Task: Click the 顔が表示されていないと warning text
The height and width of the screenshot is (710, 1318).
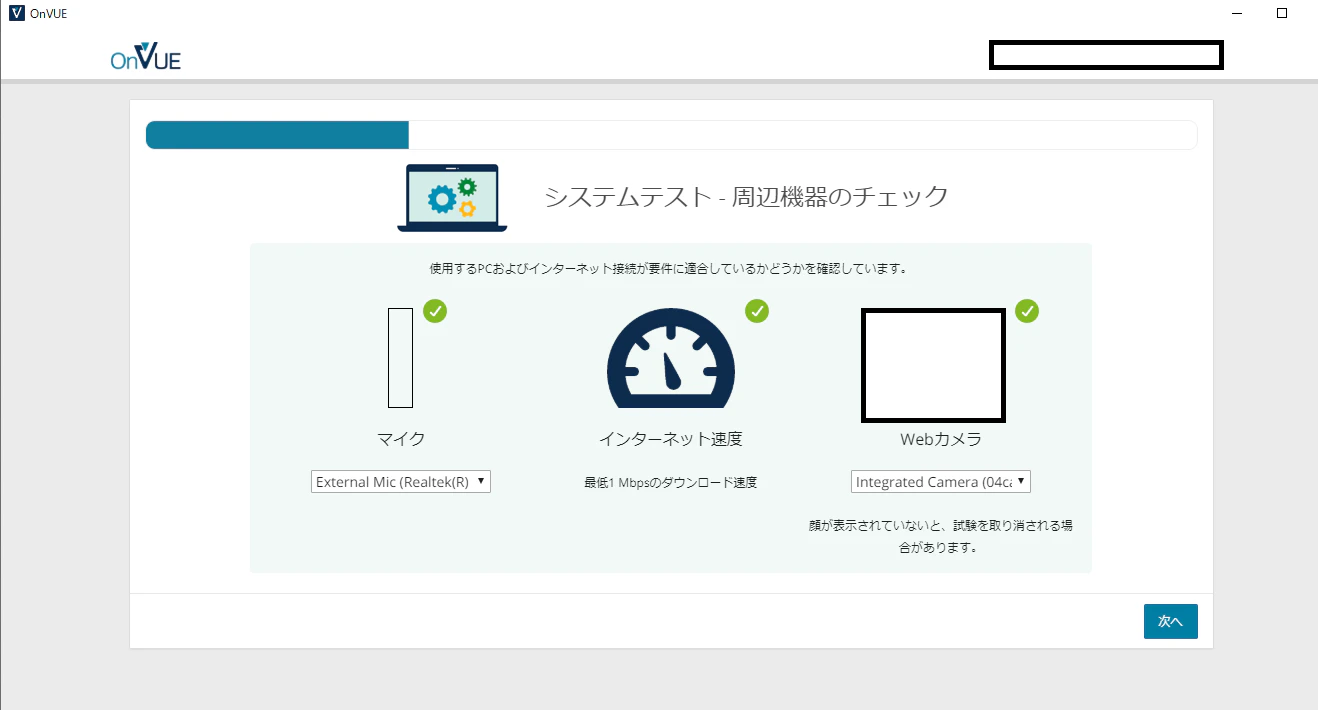Action: [941, 536]
